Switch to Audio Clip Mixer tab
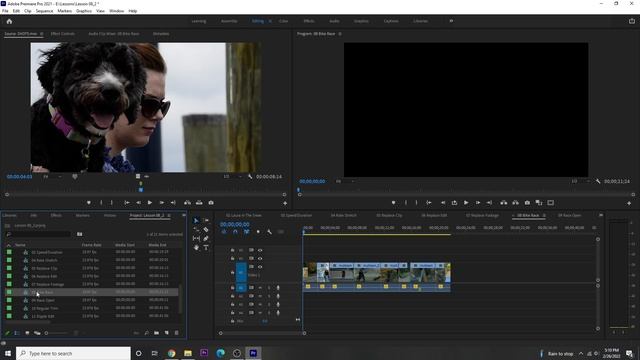 point(113,34)
